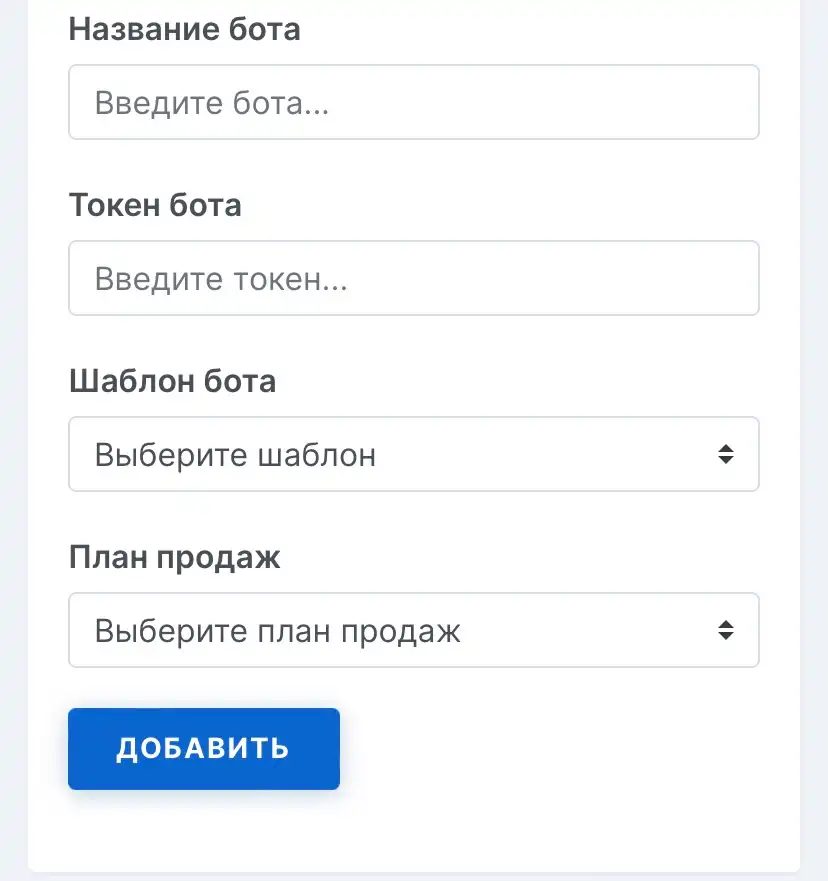
Task: Click the text box under "Токен бота"
Action: pyautogui.click(x=414, y=278)
